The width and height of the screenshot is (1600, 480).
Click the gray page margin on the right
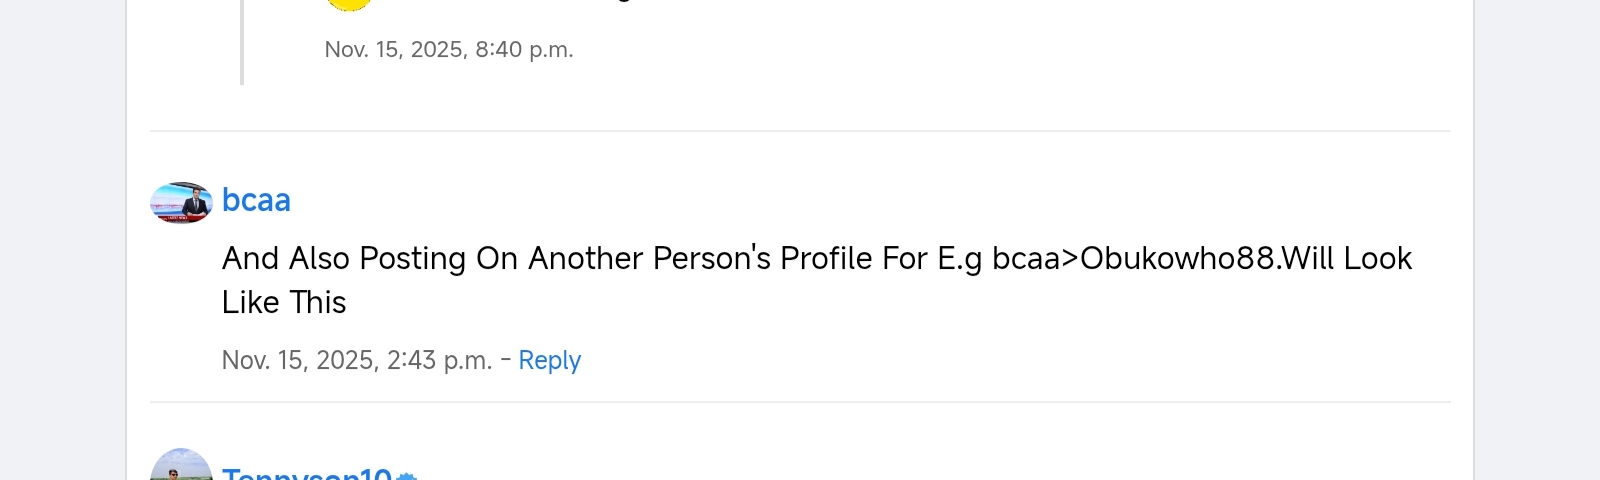pyautogui.click(x=1537, y=240)
